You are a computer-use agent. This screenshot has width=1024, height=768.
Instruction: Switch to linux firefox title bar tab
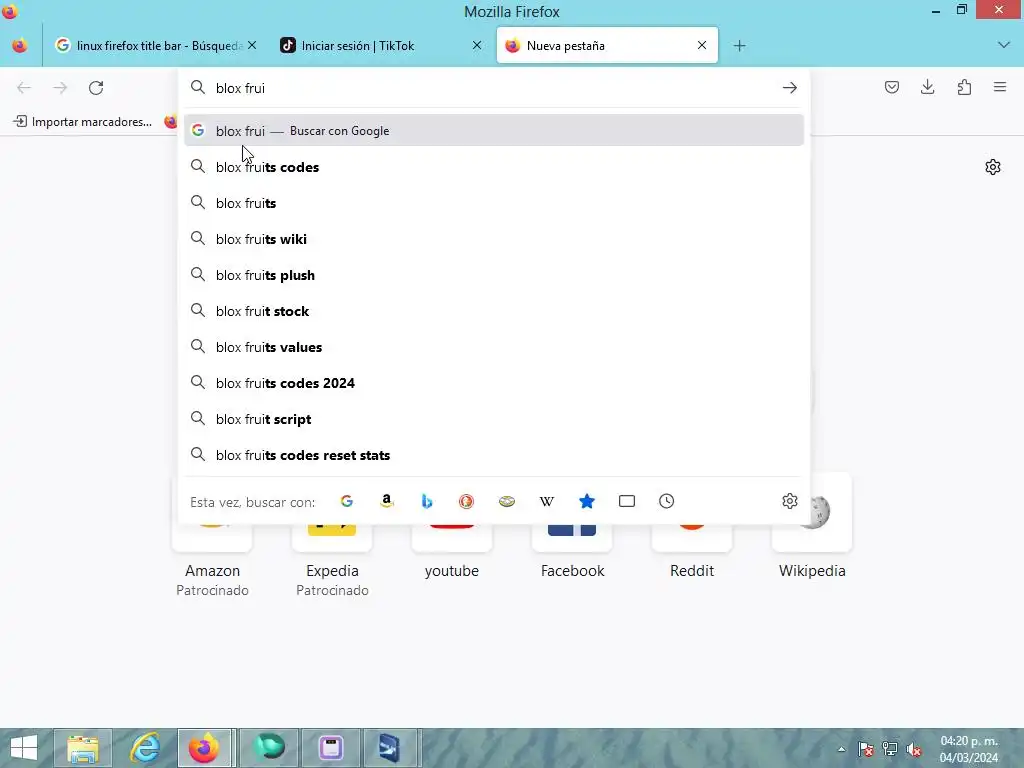coord(157,46)
